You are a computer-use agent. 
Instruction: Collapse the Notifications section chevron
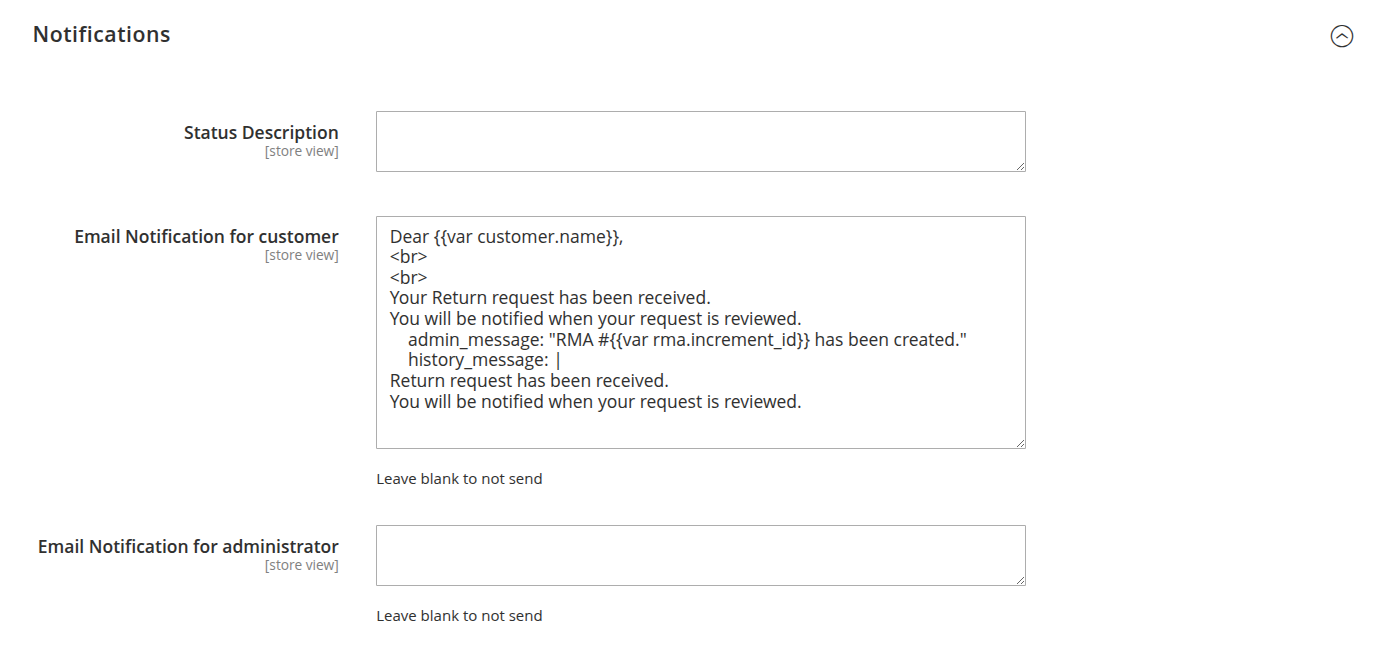pyautogui.click(x=1341, y=36)
